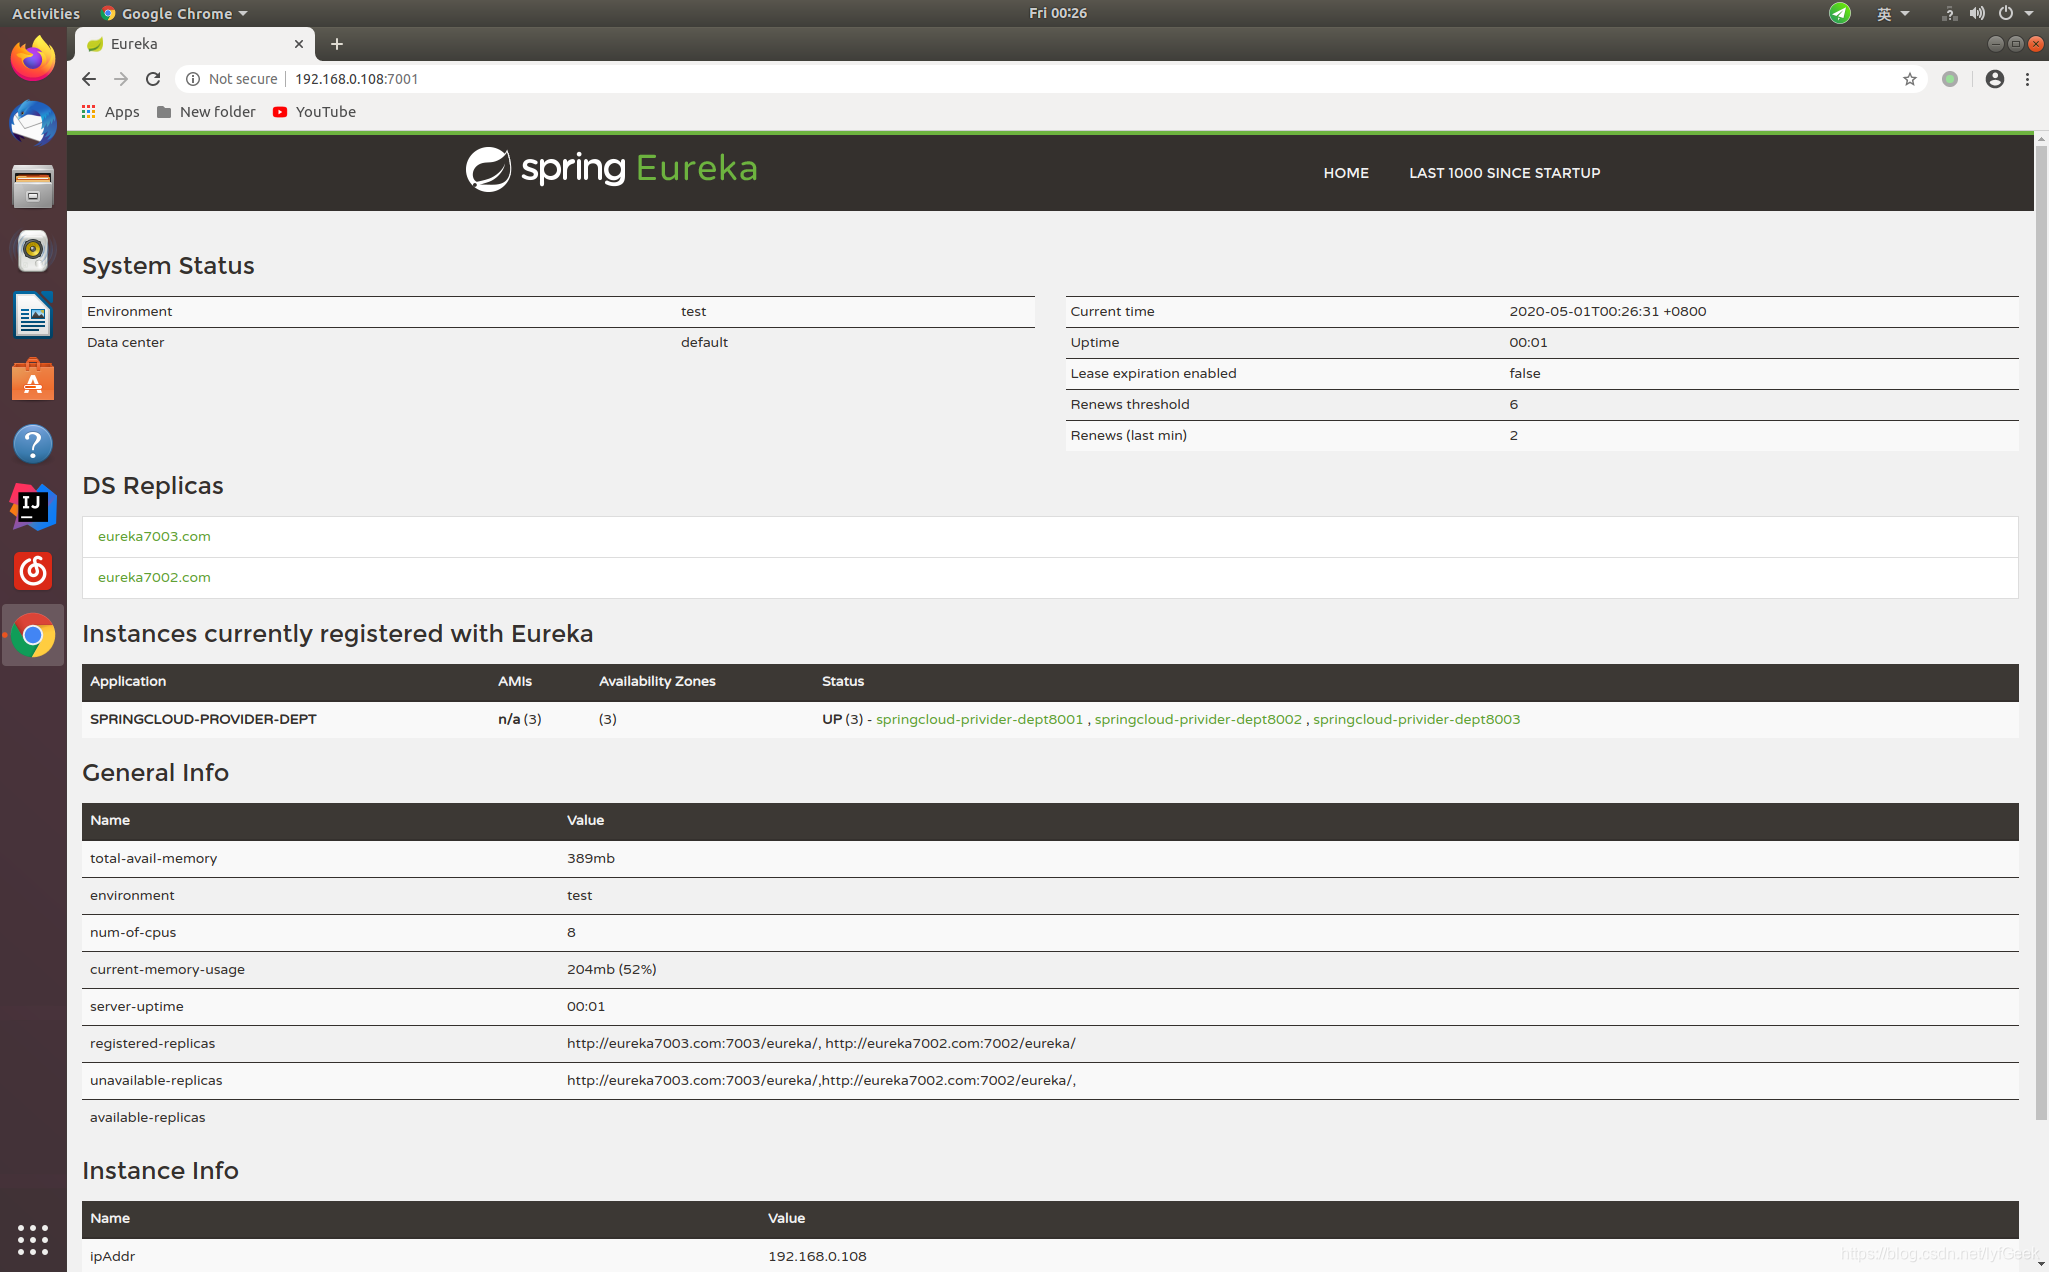
Task: Click the Google Chrome dock icon
Action: pos(33,635)
